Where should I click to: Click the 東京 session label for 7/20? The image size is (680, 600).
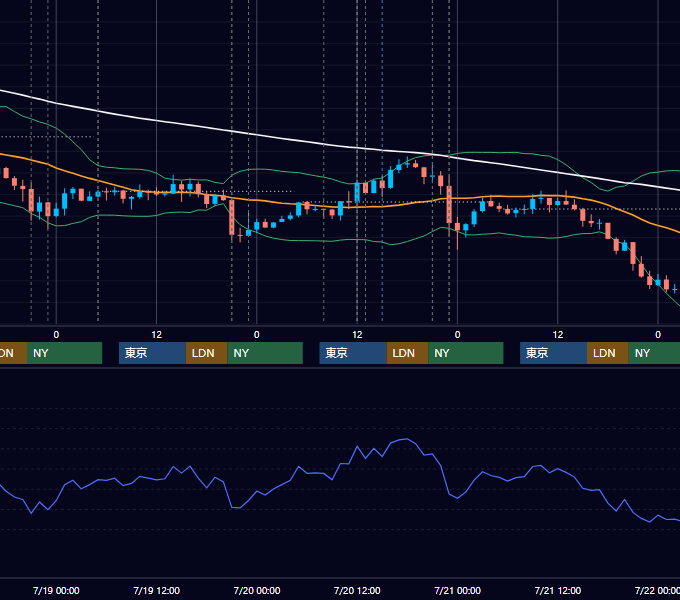point(353,353)
